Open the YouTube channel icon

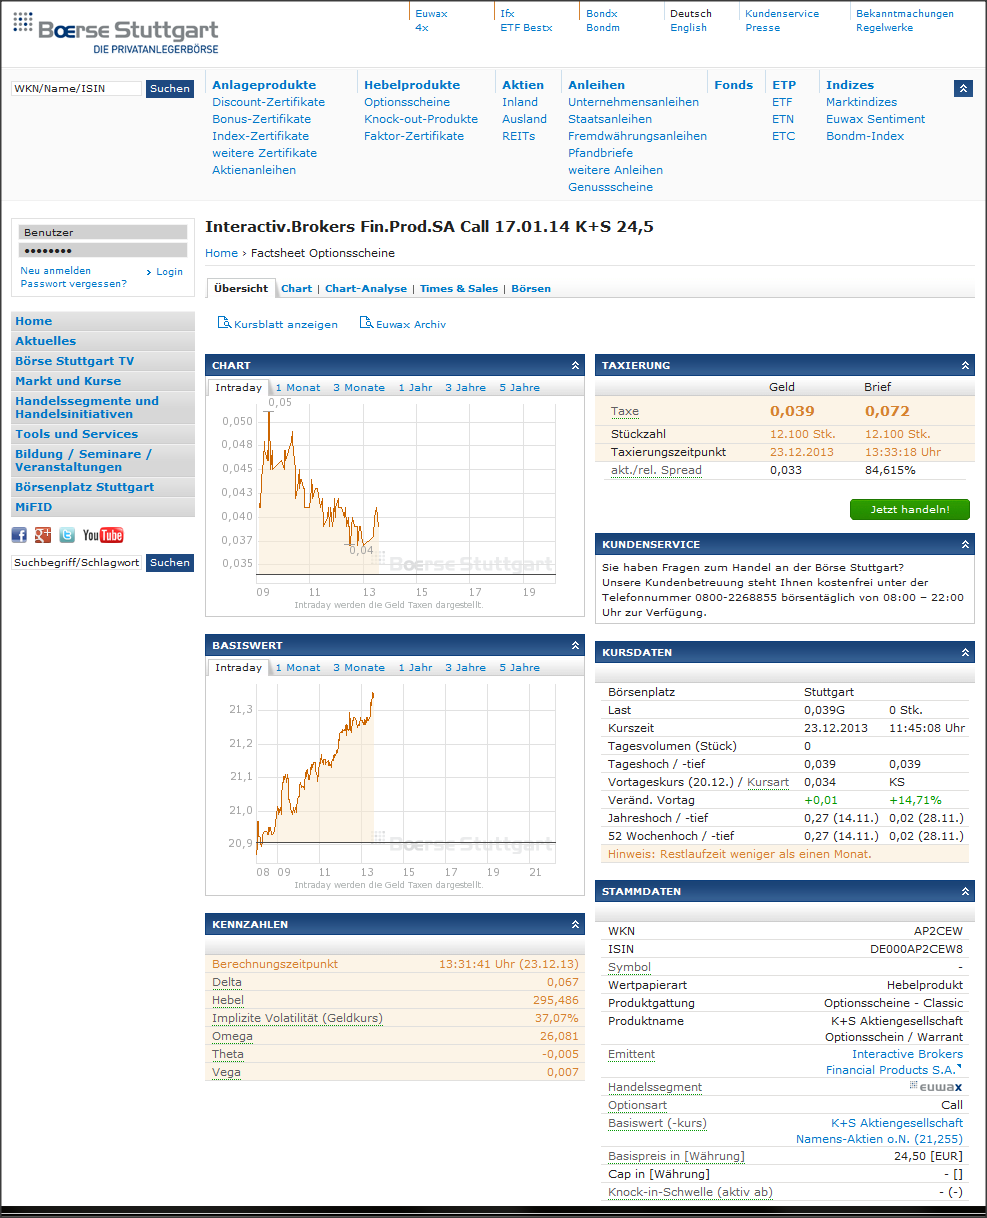[103, 535]
